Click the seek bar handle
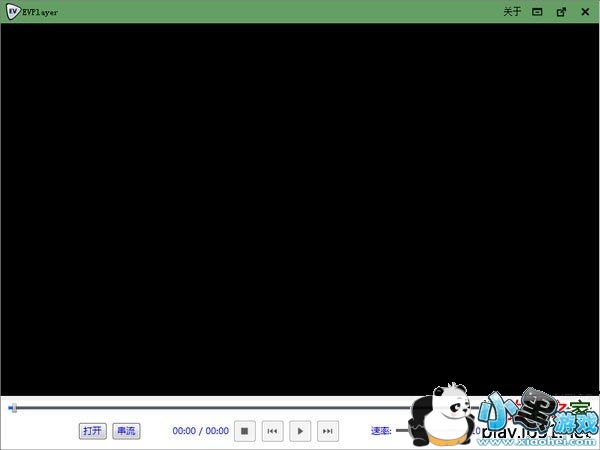Image resolution: width=600 pixels, height=450 pixels. 13,408
